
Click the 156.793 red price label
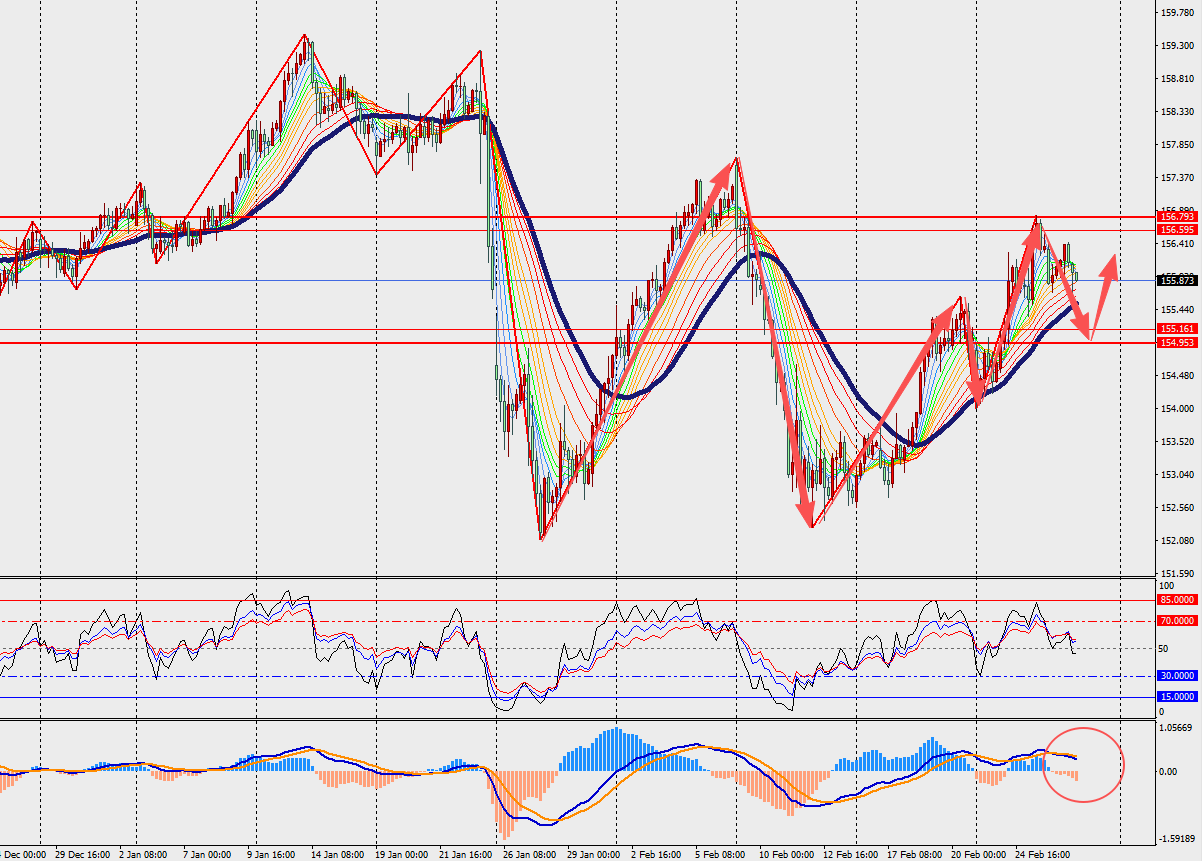coord(1177,216)
